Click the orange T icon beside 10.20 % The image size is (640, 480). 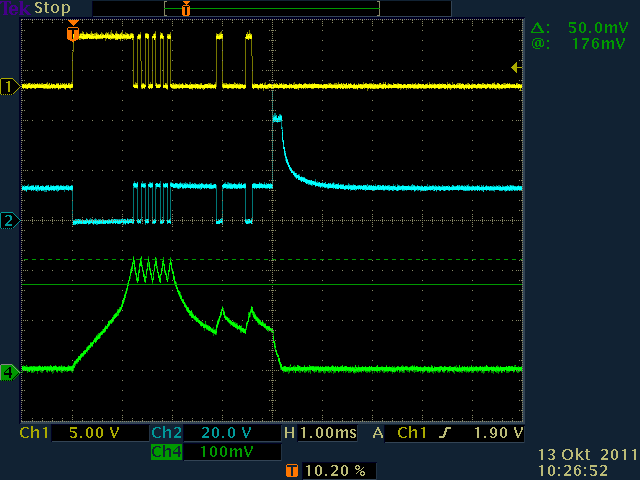click(x=291, y=470)
